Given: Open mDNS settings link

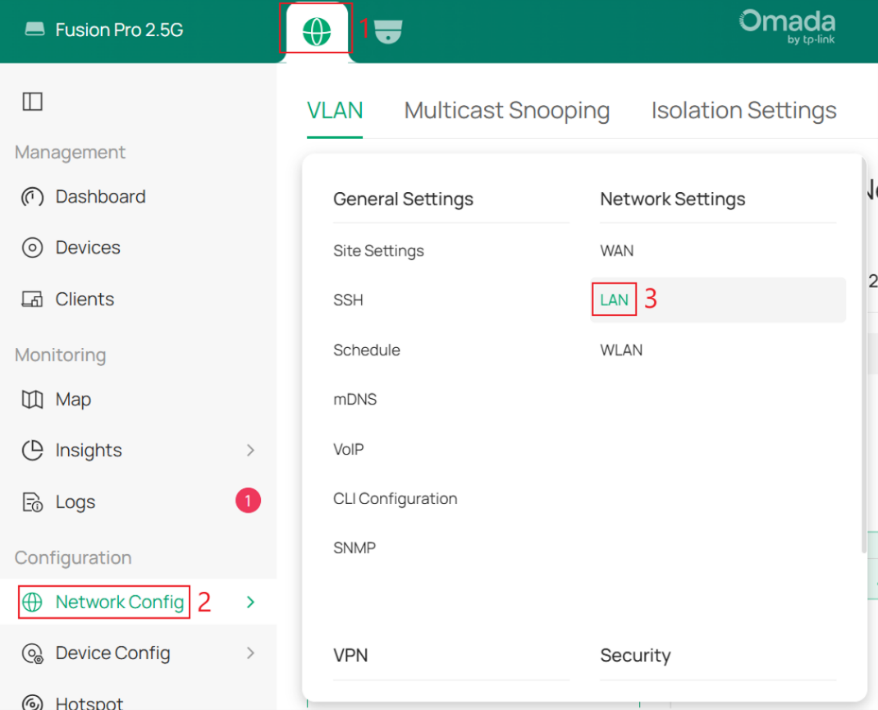Looking at the screenshot, I should coord(355,399).
